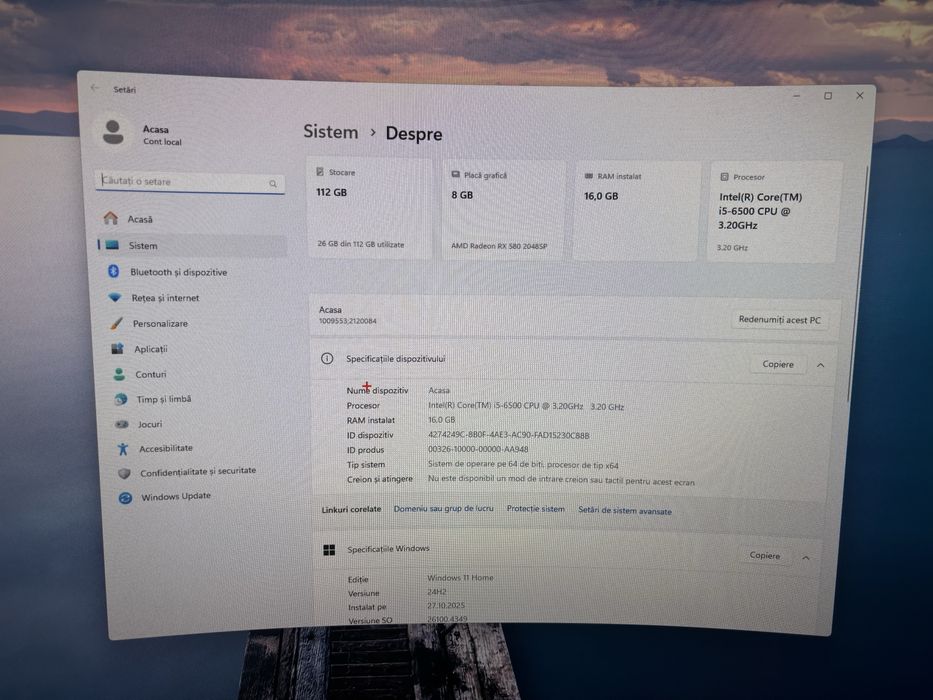Click the Windows 11 Home edition text

tap(460, 577)
